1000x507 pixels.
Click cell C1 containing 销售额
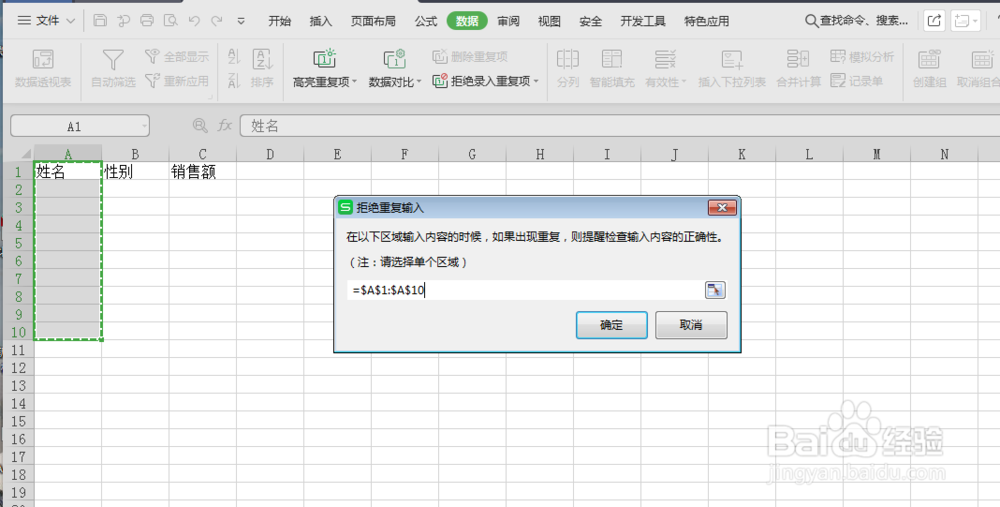click(202, 172)
